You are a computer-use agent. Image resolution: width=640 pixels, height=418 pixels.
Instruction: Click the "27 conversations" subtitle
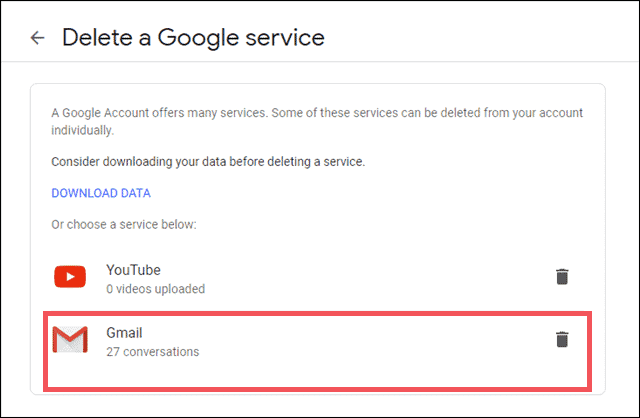[x=152, y=351]
